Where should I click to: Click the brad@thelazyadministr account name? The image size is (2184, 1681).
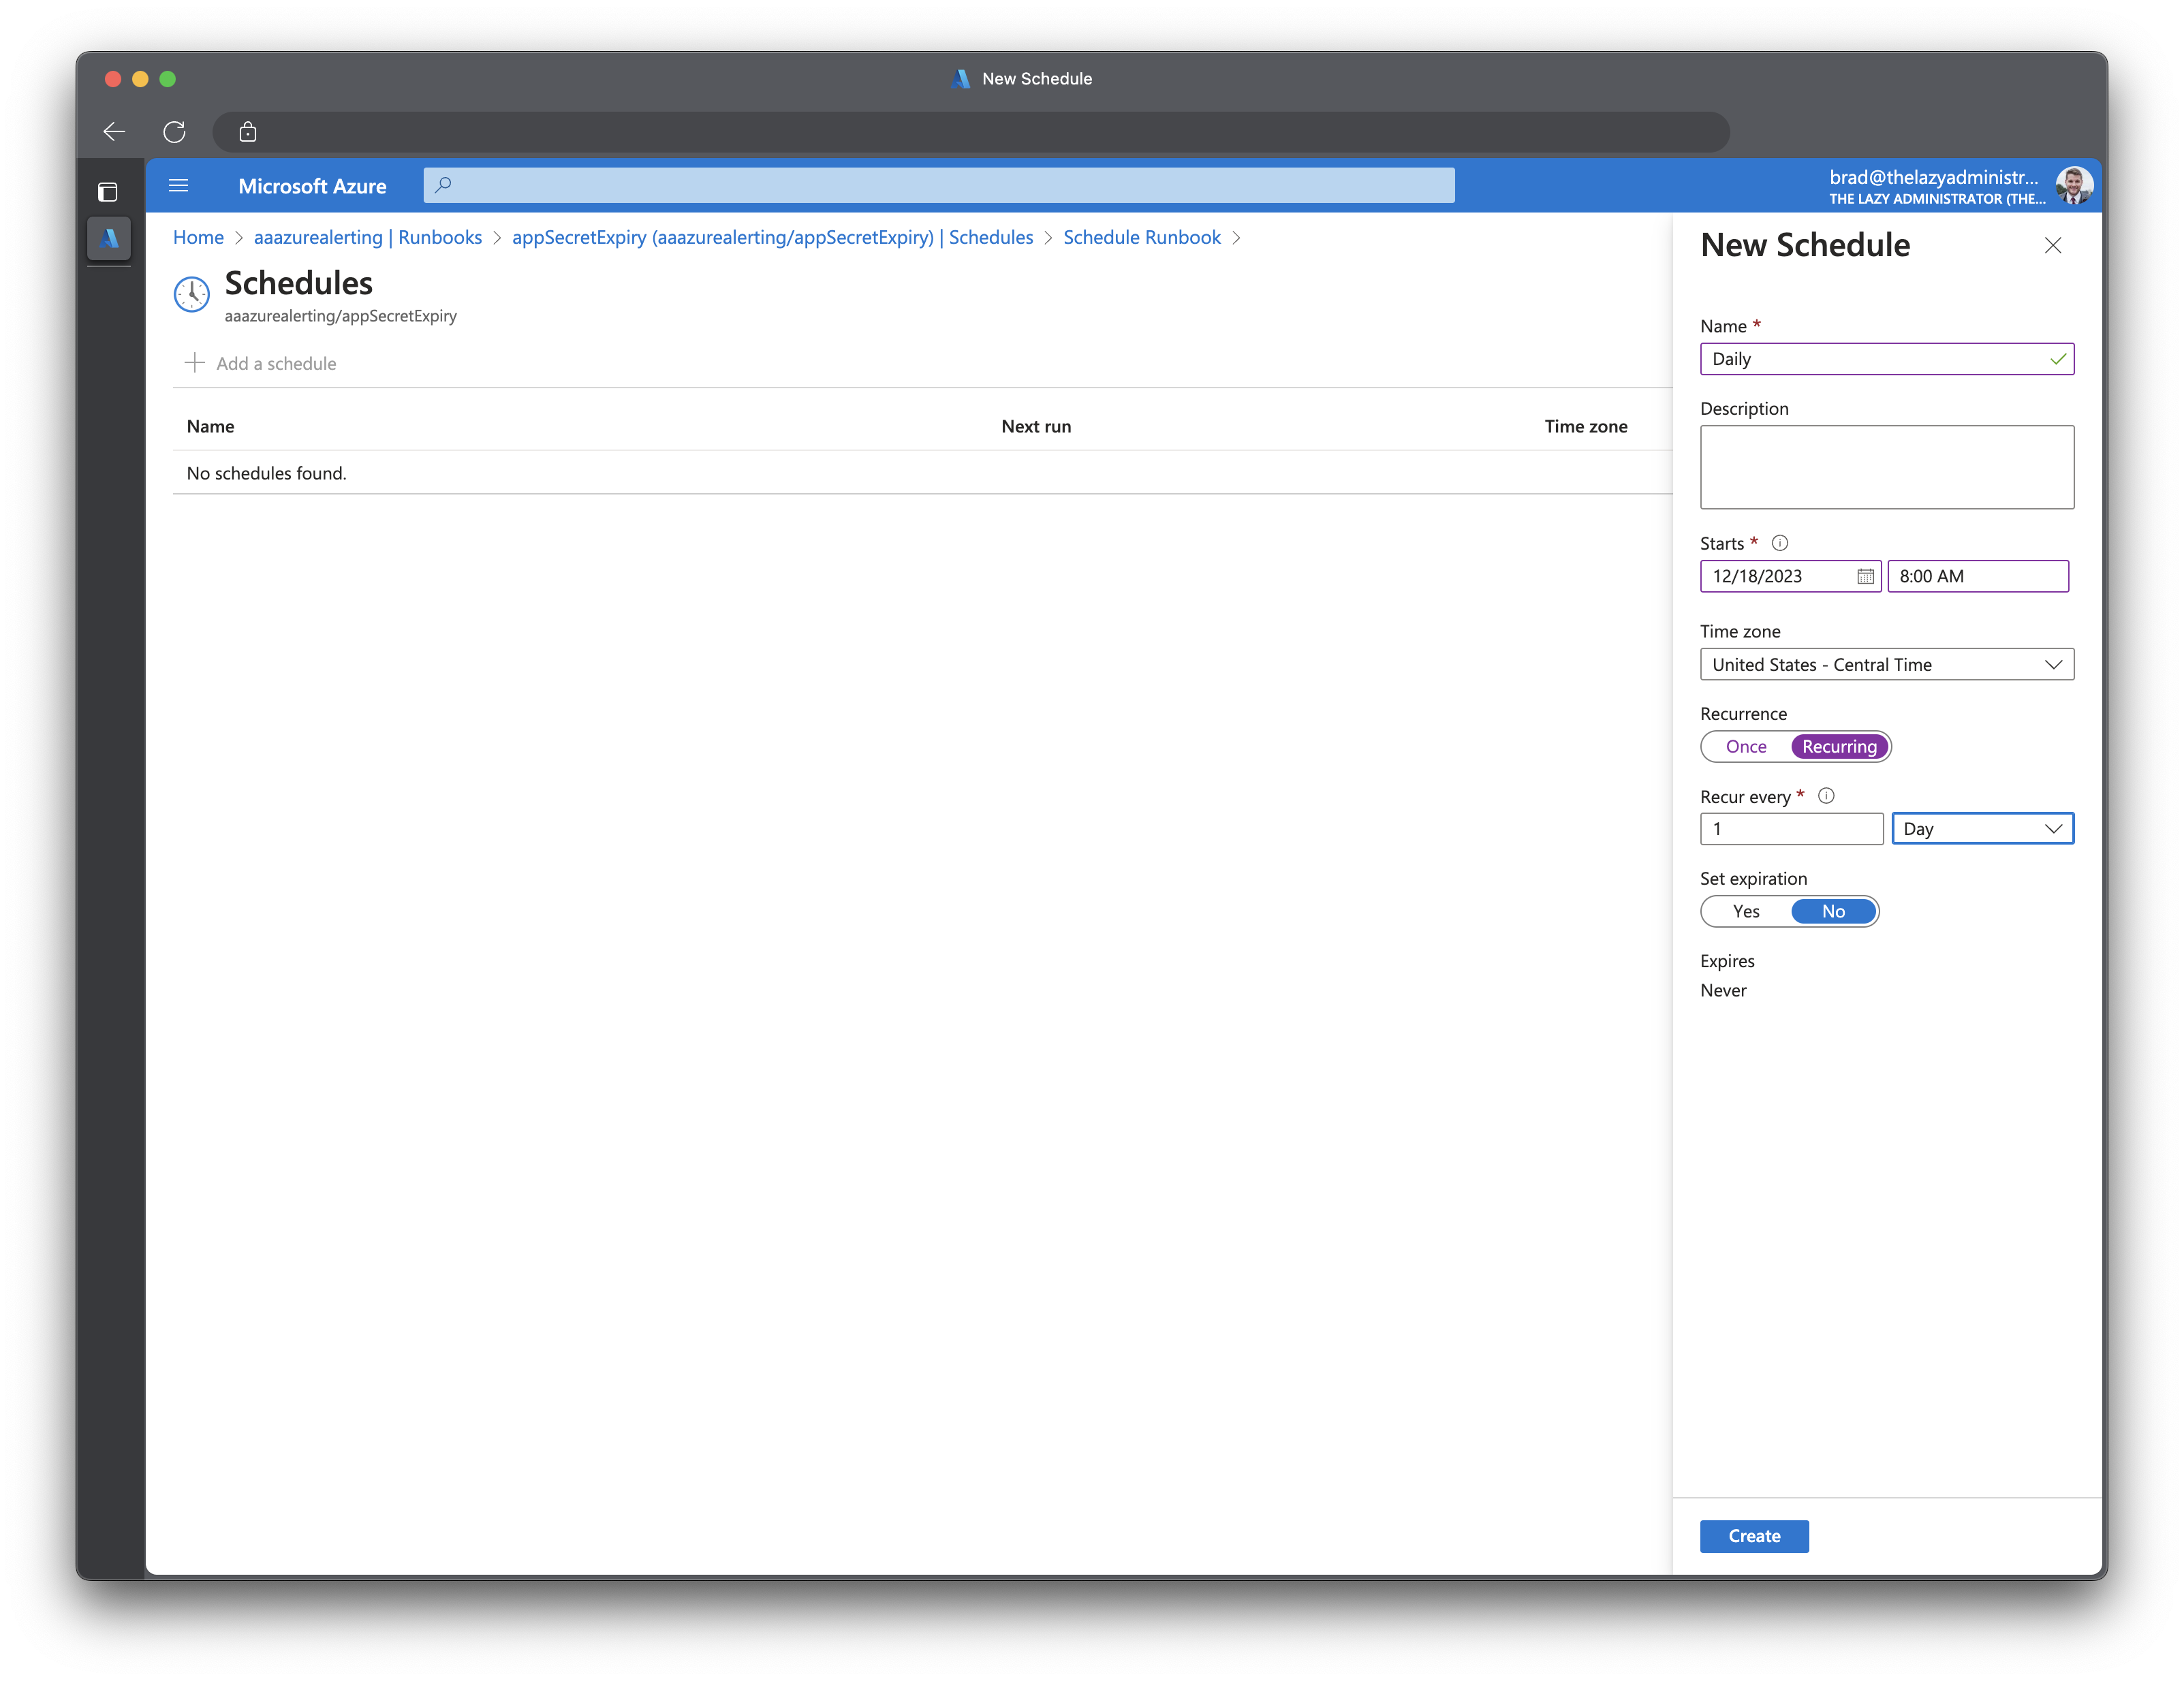click(x=1933, y=177)
